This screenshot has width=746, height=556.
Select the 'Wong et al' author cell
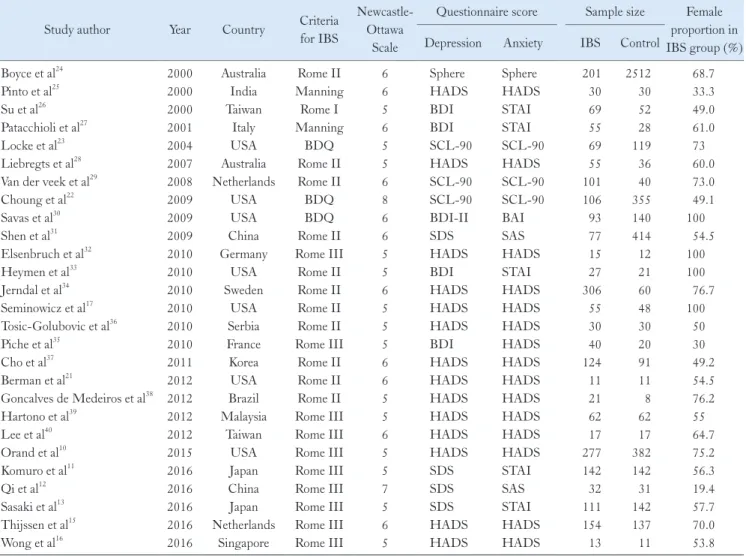coord(32,543)
